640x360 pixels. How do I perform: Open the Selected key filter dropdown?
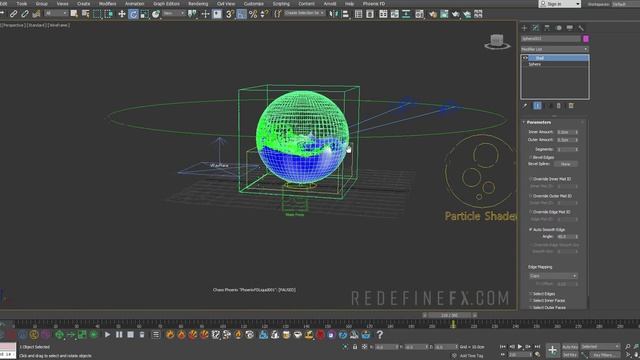click(600, 347)
